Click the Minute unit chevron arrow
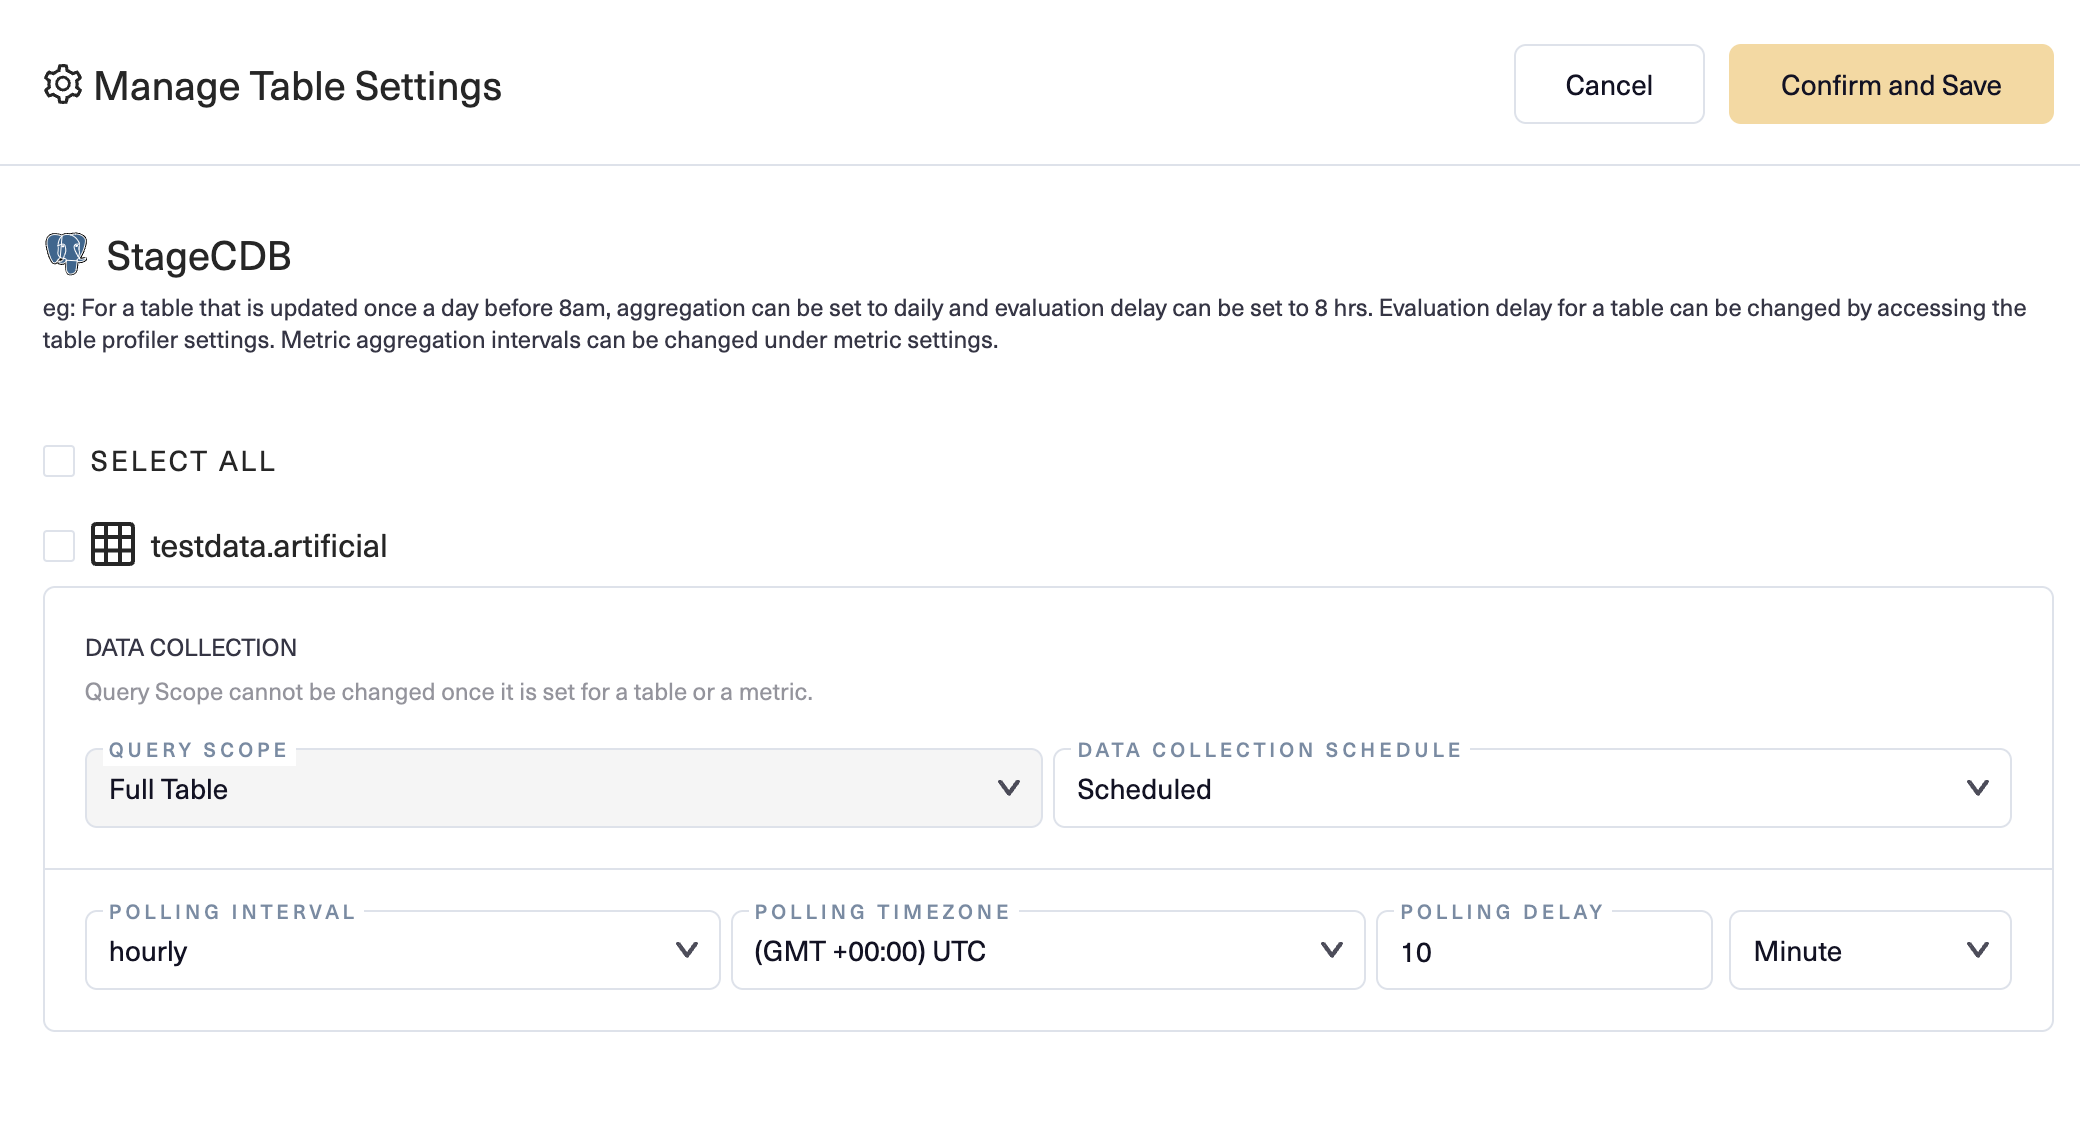2080x1128 pixels. click(x=1977, y=950)
